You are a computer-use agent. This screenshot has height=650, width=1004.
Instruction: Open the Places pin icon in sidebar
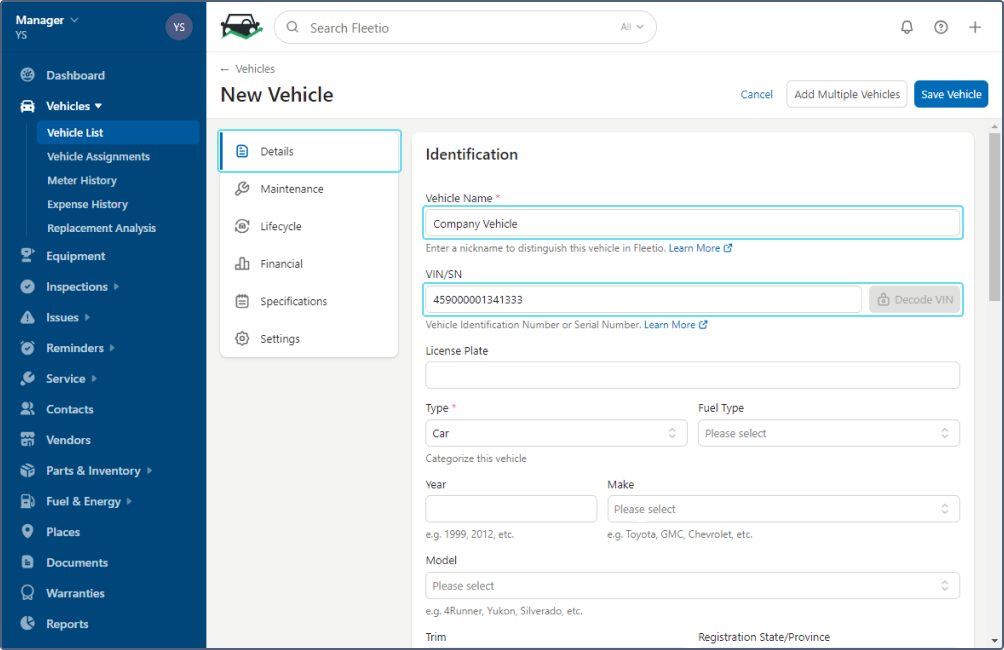(x=27, y=532)
